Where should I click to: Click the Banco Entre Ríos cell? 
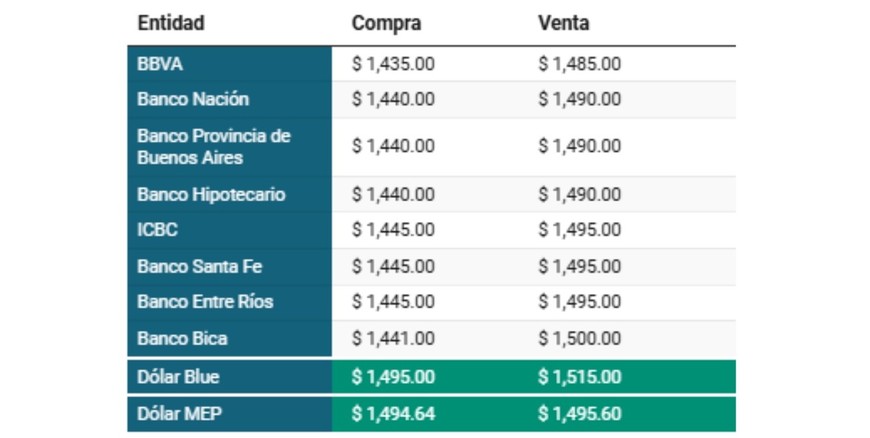click(x=205, y=301)
